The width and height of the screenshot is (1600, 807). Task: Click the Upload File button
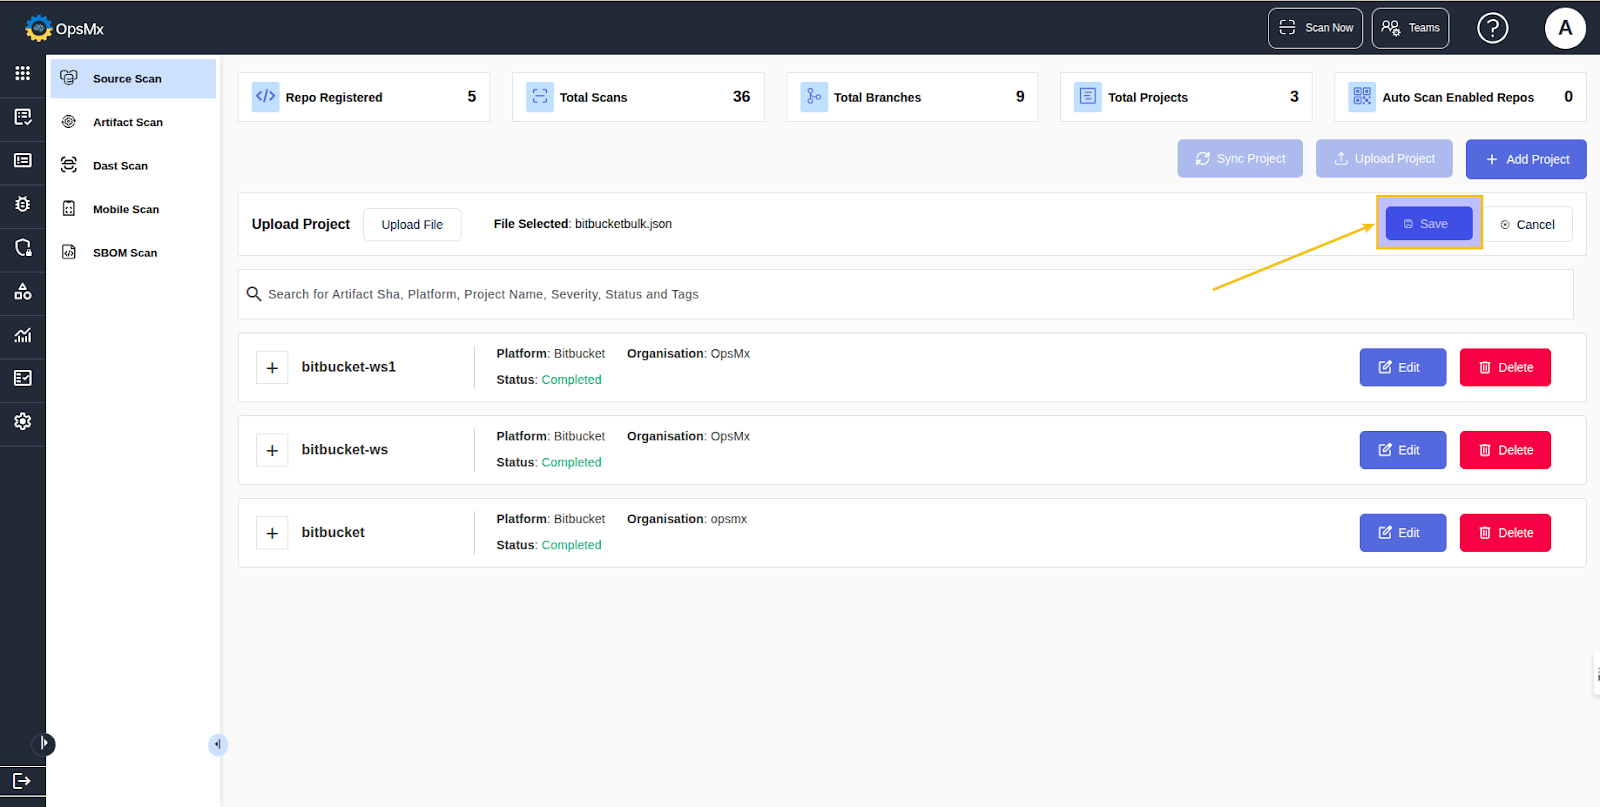pos(412,225)
